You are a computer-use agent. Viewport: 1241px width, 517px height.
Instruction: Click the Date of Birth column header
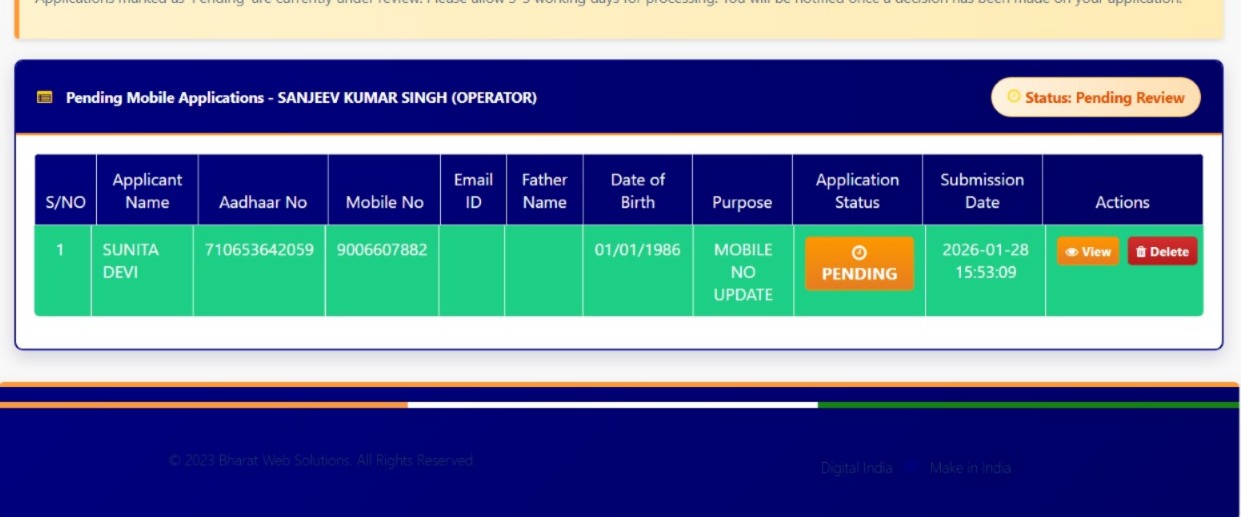(x=637, y=190)
